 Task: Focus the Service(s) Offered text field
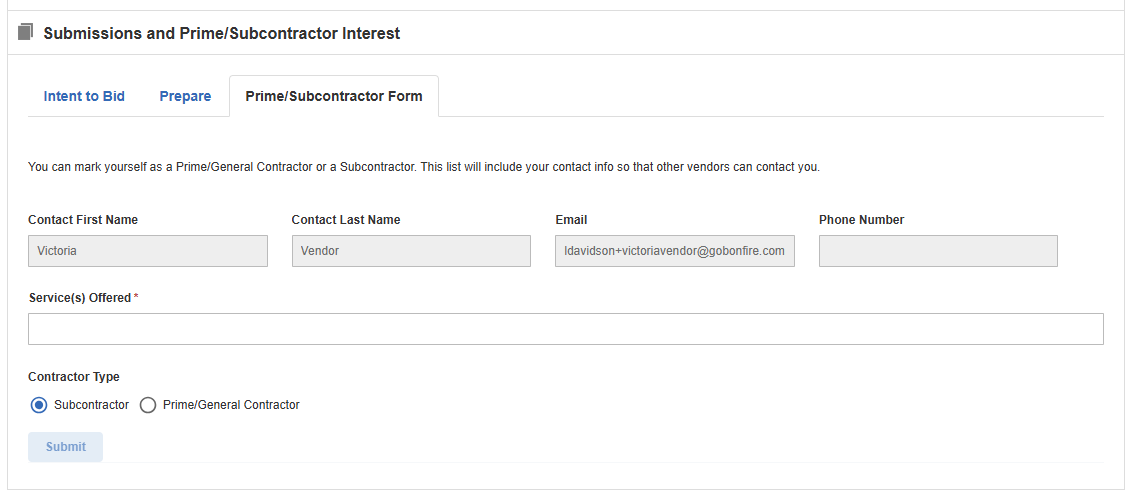pyautogui.click(x=566, y=329)
